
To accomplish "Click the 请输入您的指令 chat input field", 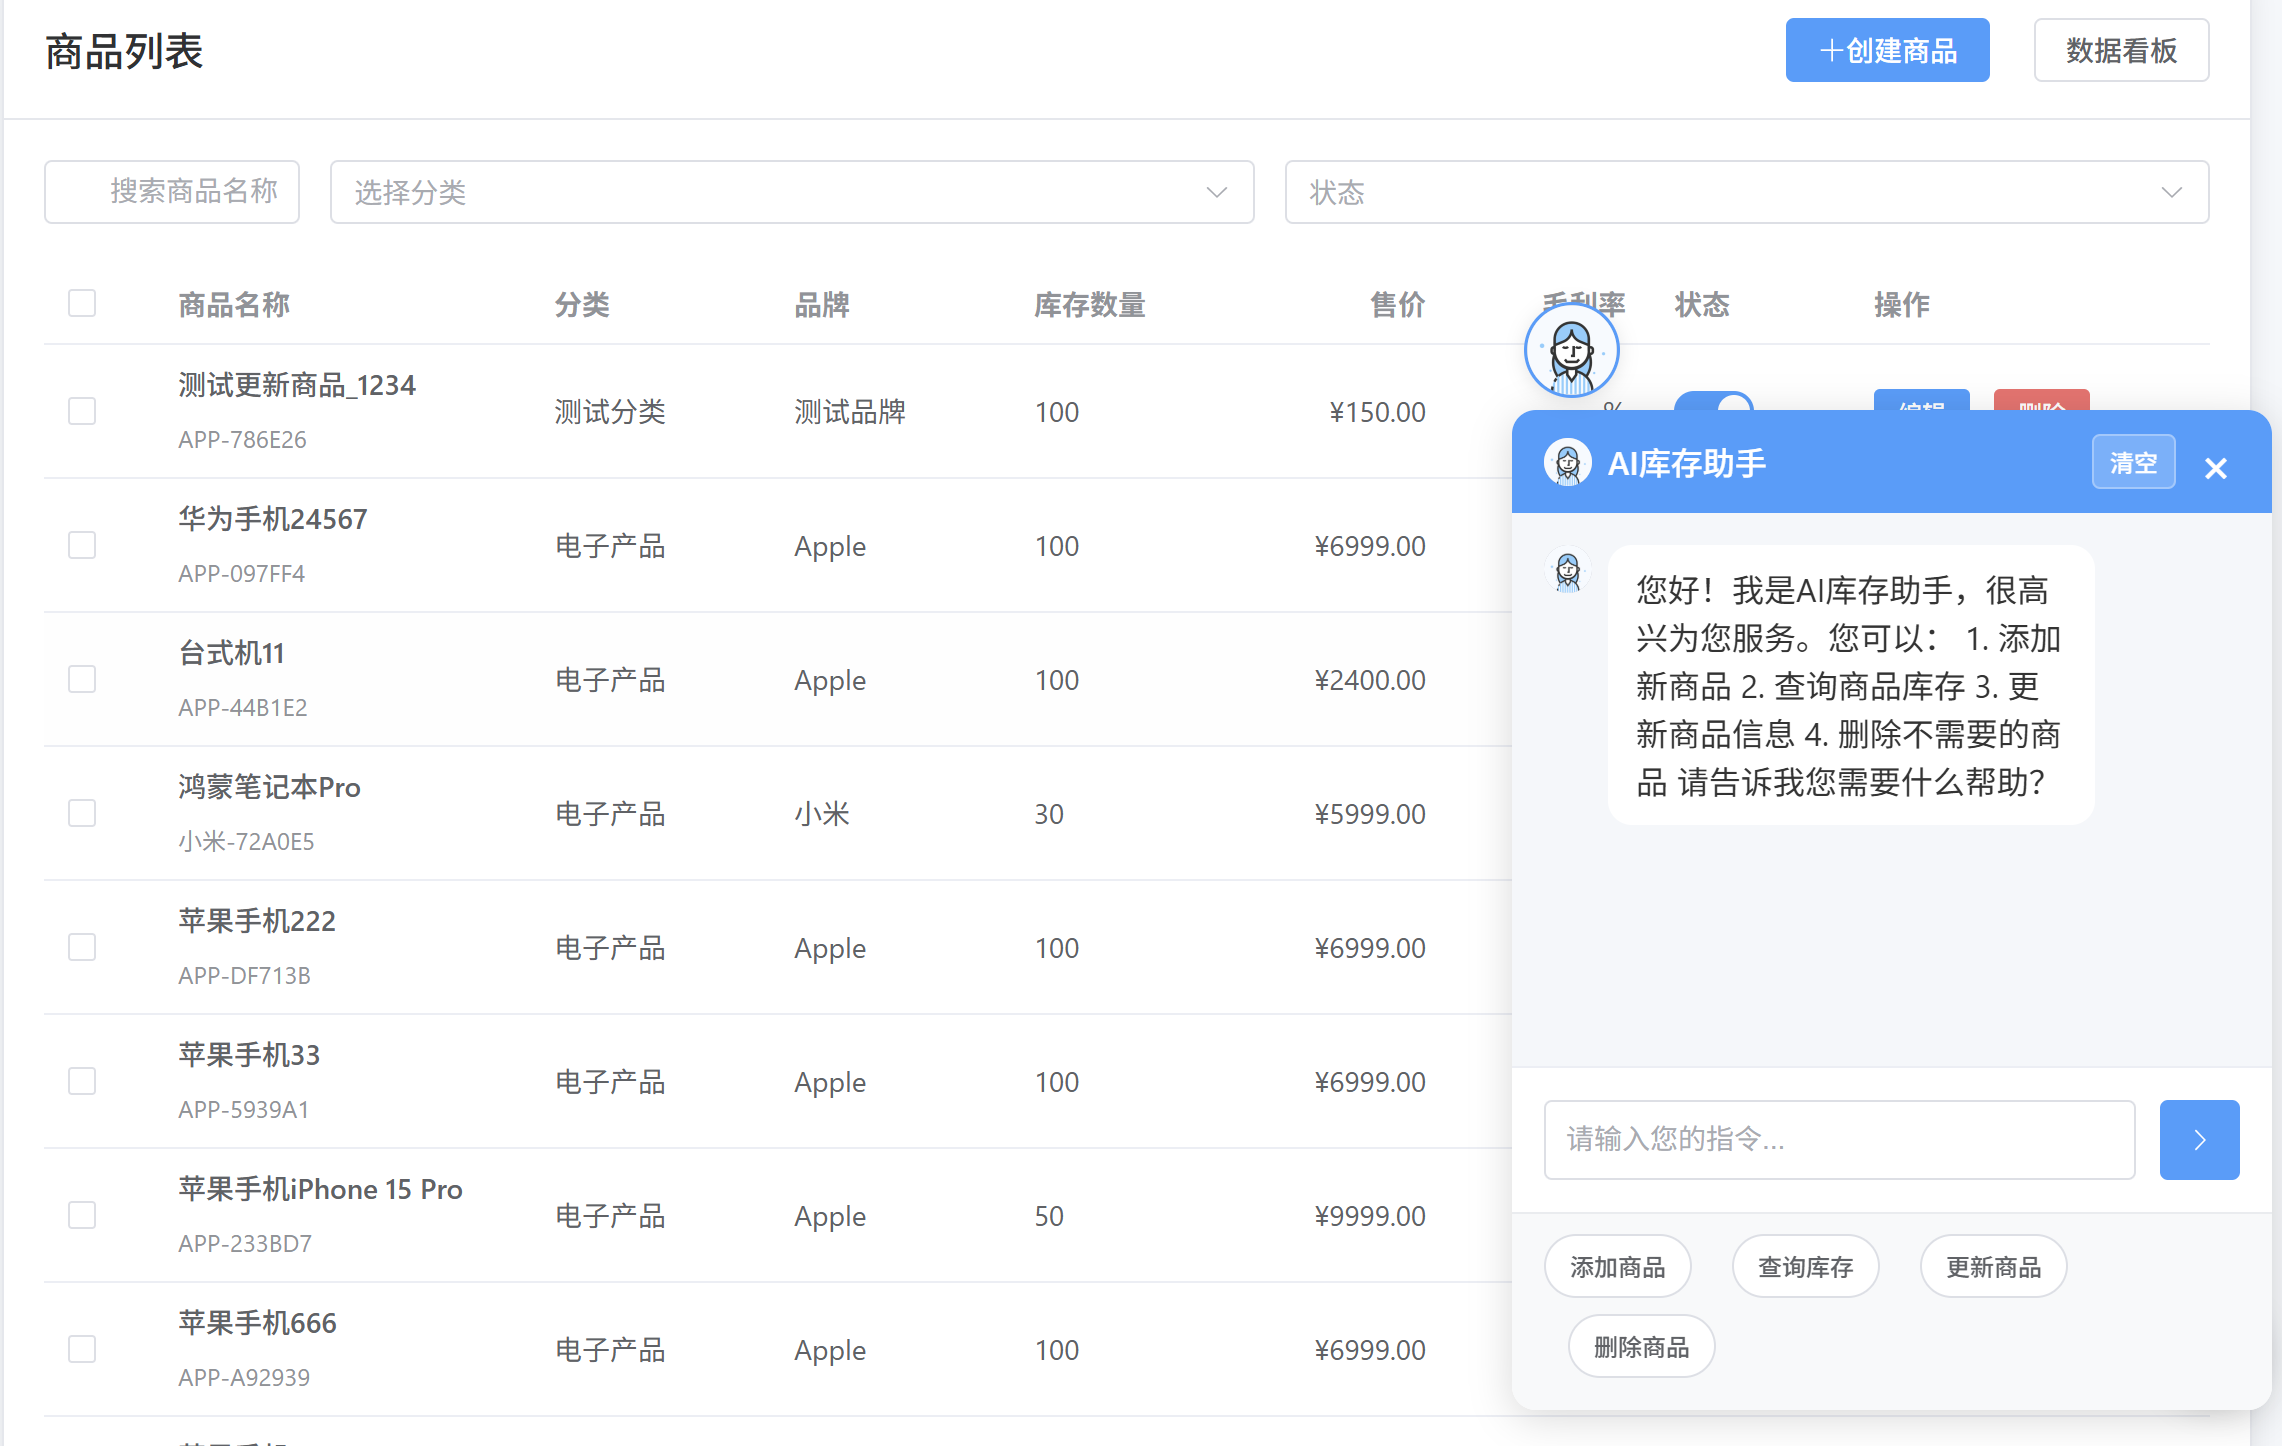I will pyautogui.click(x=1838, y=1139).
